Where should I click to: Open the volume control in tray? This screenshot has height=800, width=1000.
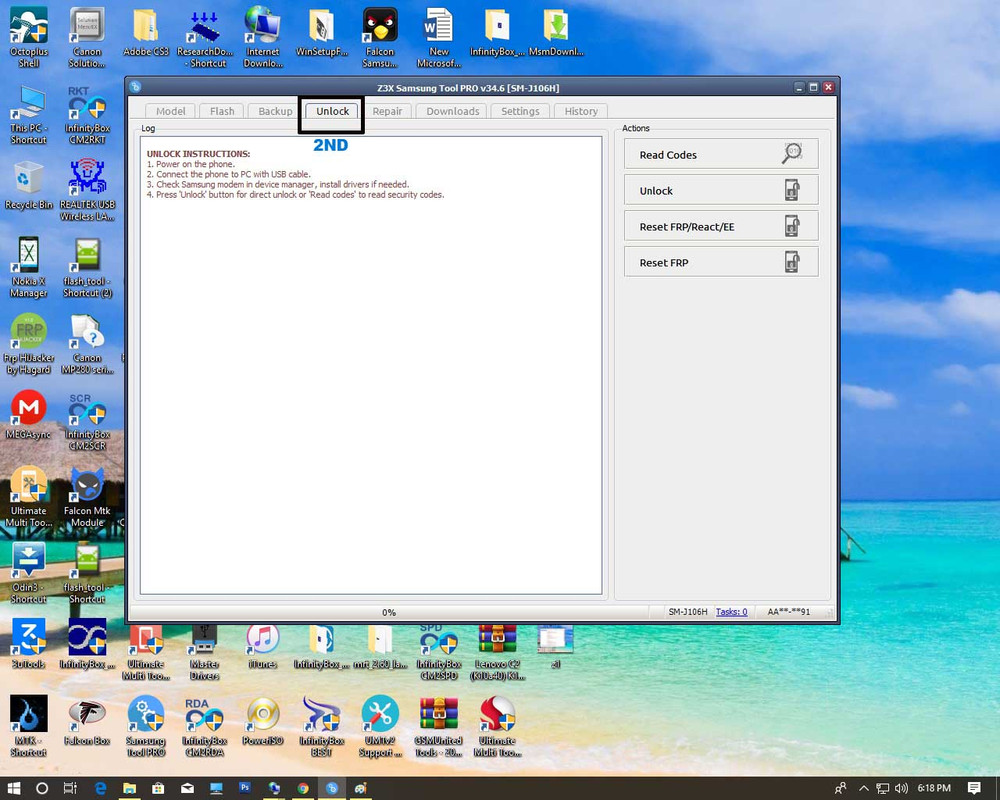(x=901, y=788)
